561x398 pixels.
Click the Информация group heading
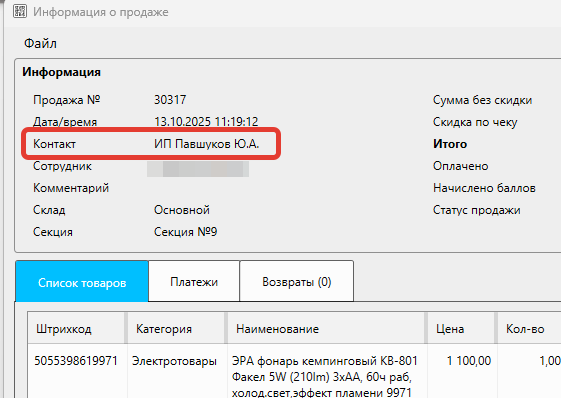[61, 72]
